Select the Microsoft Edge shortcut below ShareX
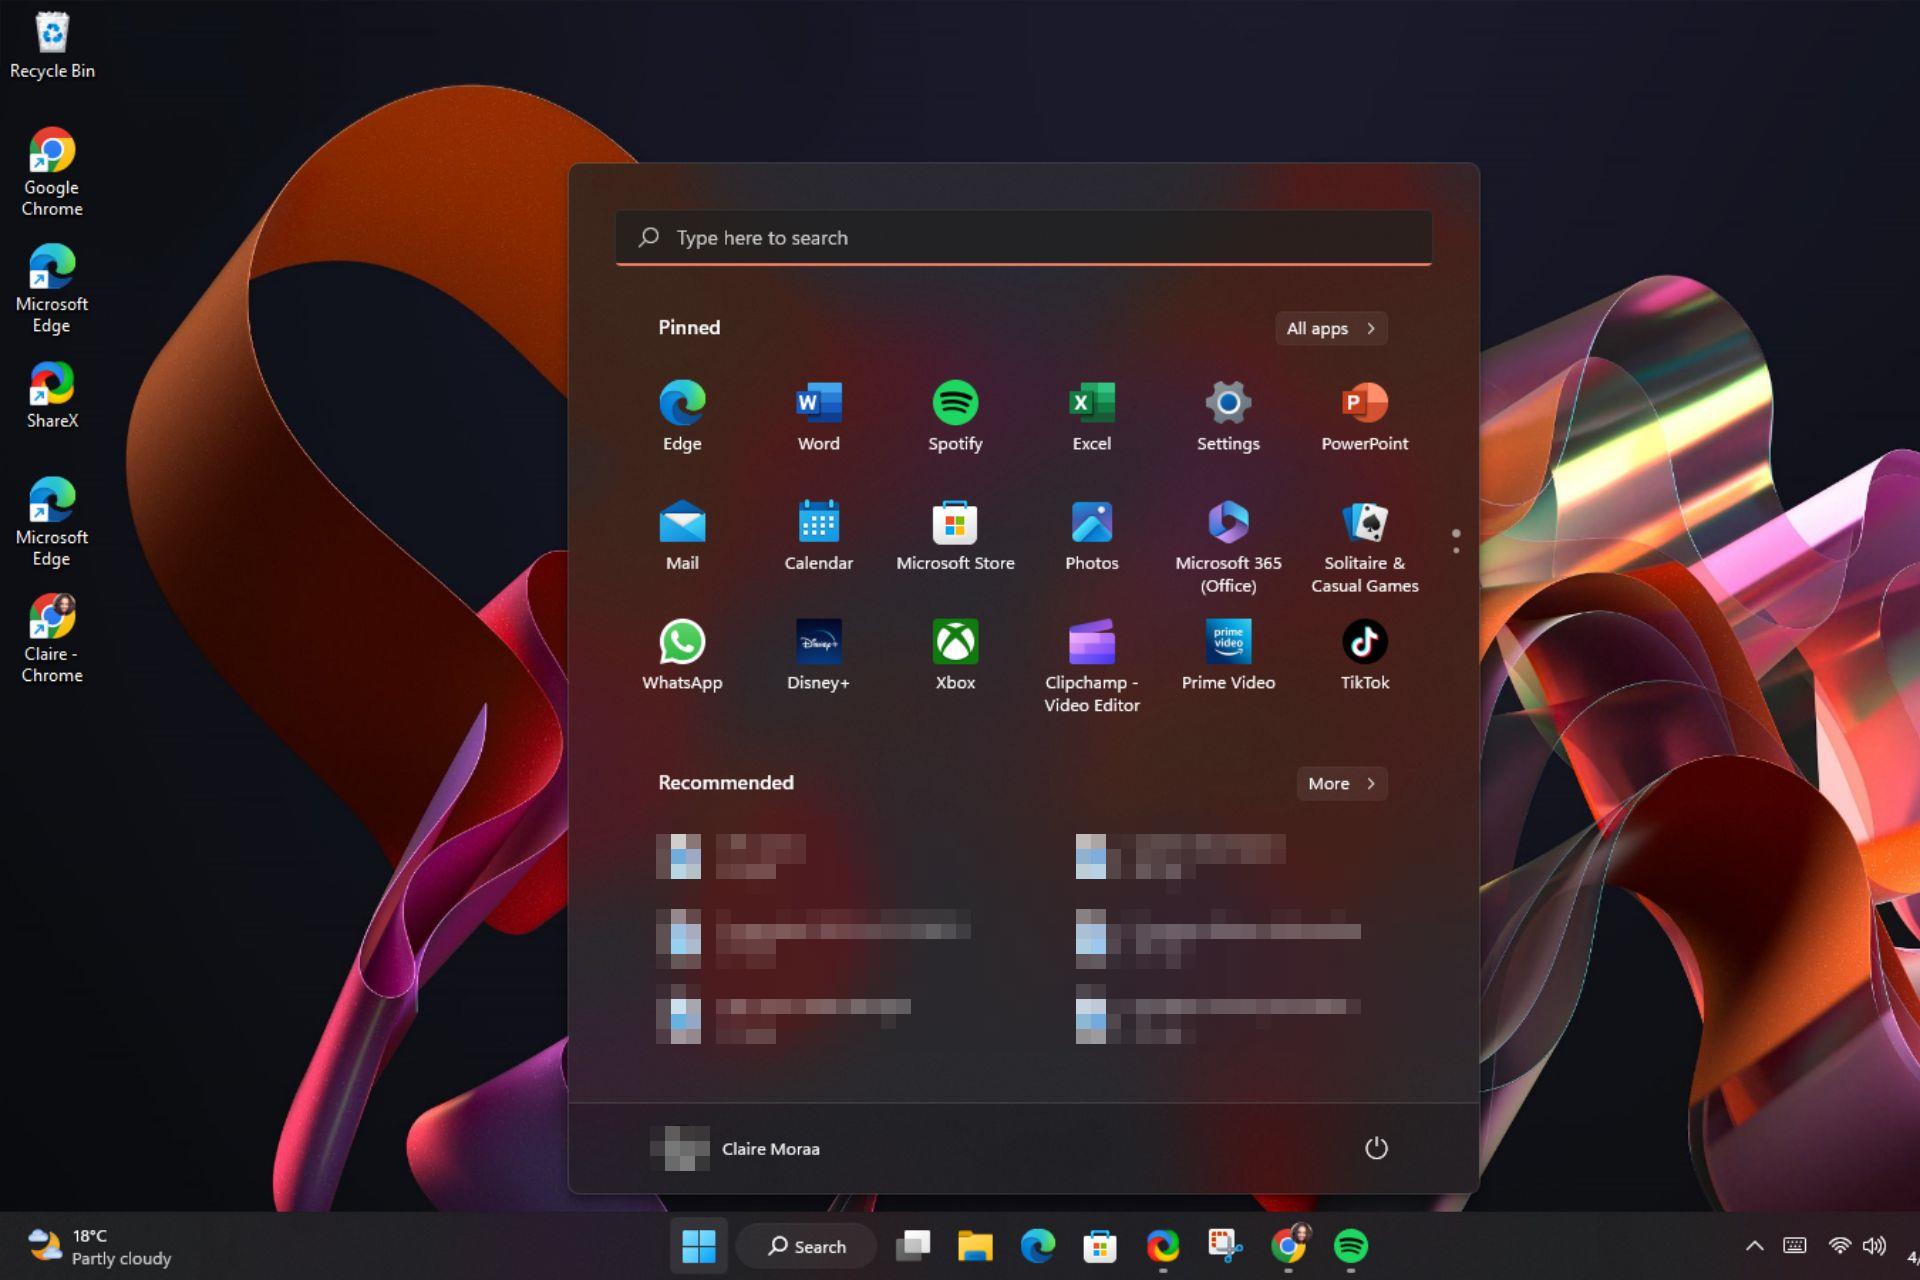The width and height of the screenshot is (1920, 1280). 52,522
